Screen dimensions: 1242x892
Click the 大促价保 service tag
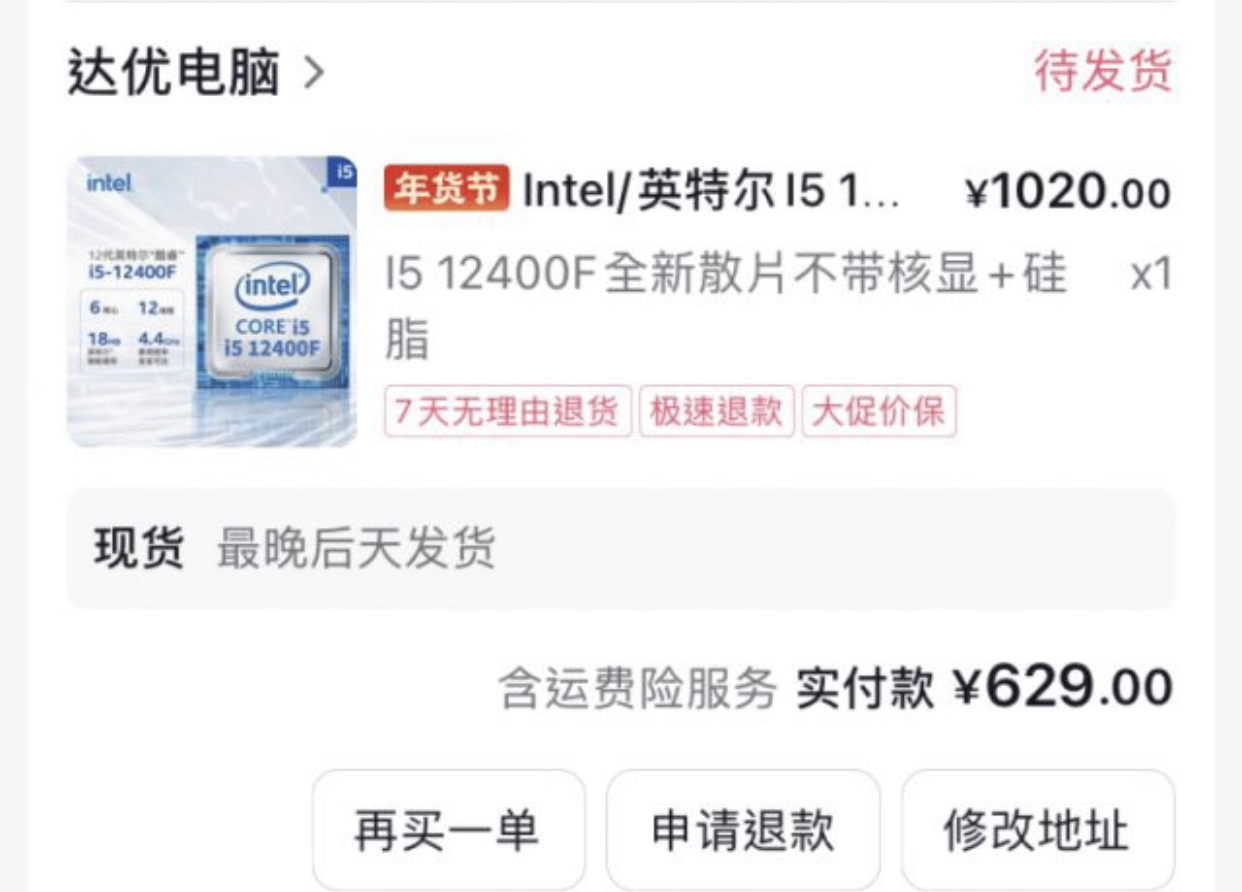coord(880,412)
